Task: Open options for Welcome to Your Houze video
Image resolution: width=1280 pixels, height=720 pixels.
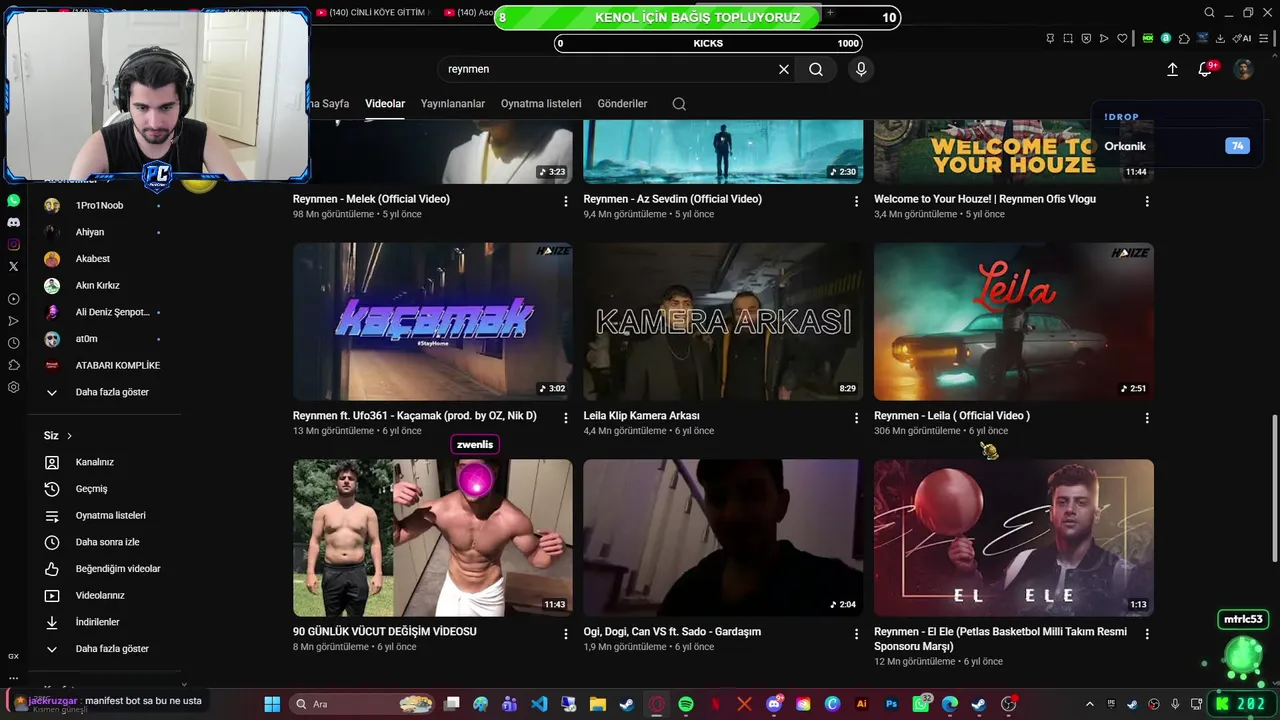Action: [x=1147, y=201]
